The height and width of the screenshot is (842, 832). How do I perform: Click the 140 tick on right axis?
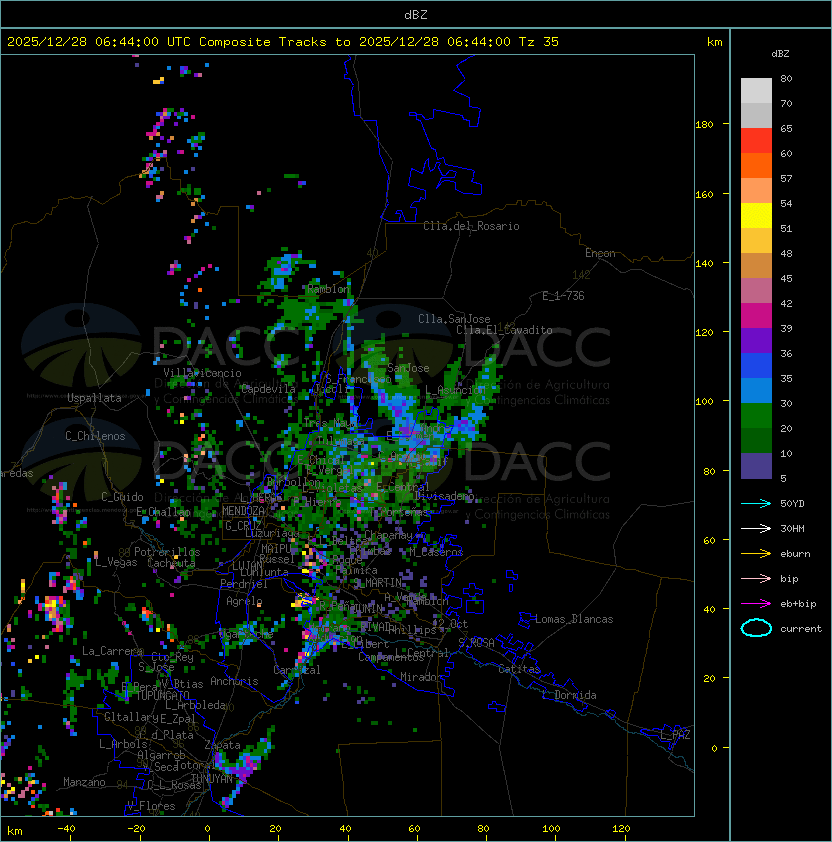point(704,263)
